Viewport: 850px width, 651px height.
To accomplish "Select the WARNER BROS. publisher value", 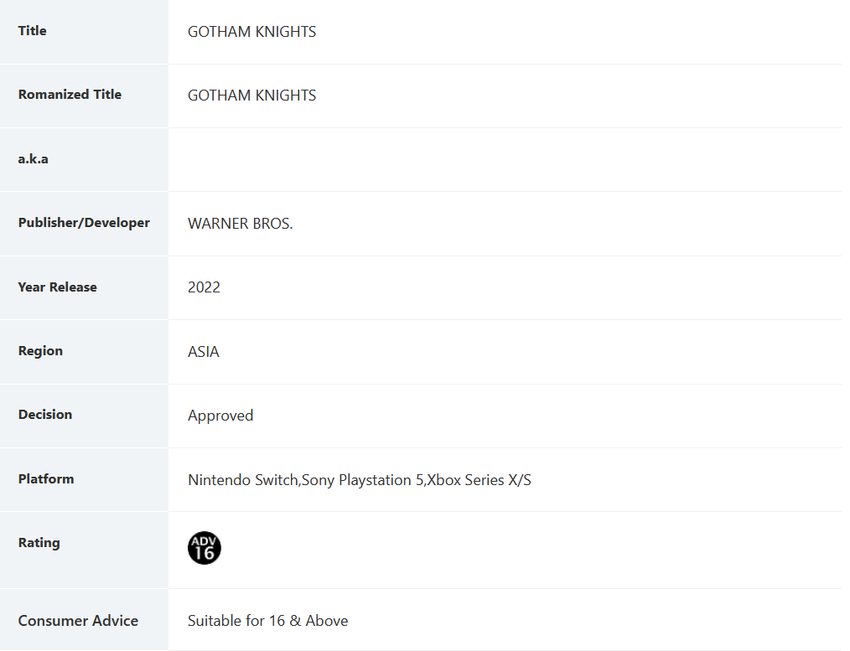I will coord(240,224).
